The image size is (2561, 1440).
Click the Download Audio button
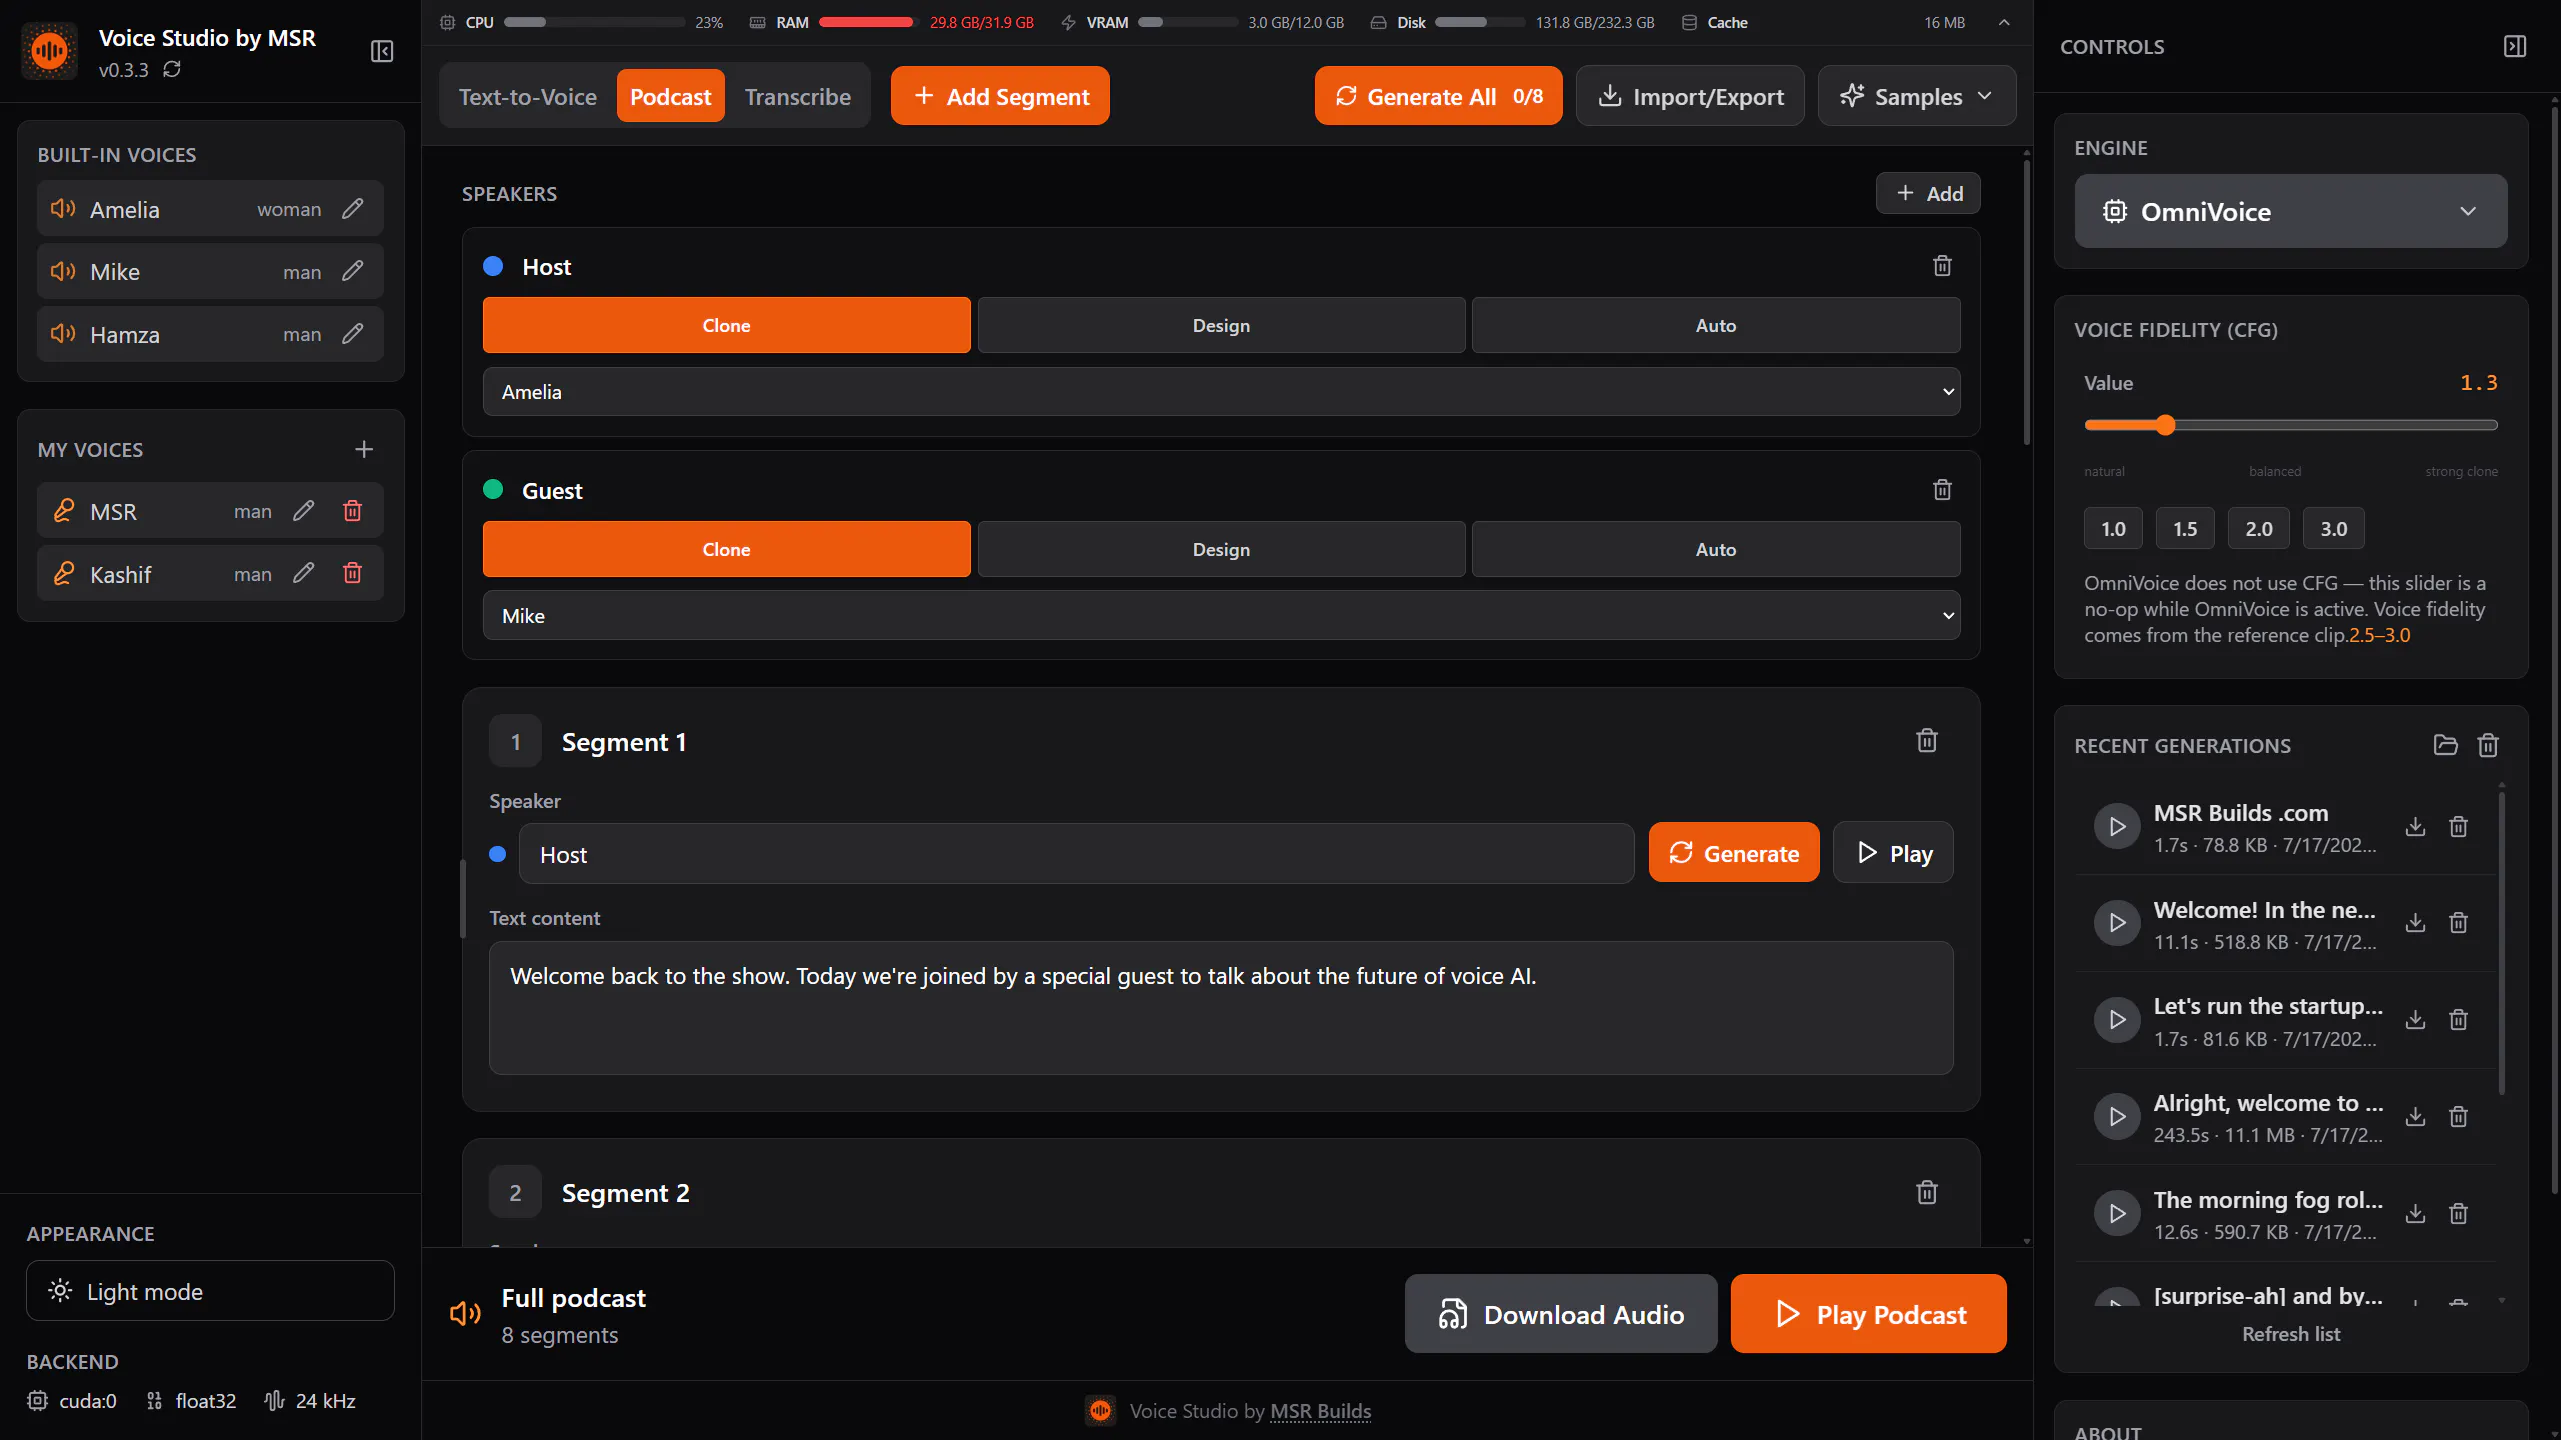coord(1561,1314)
